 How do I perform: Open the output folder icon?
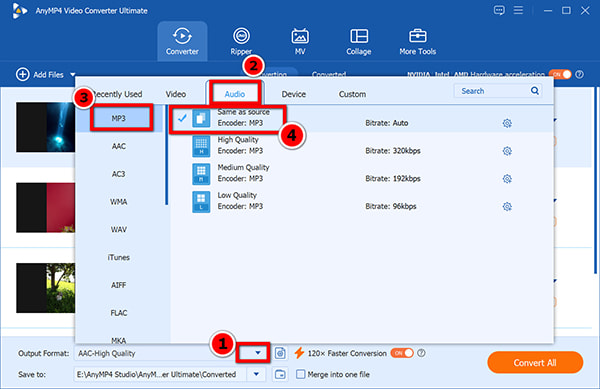pos(280,374)
